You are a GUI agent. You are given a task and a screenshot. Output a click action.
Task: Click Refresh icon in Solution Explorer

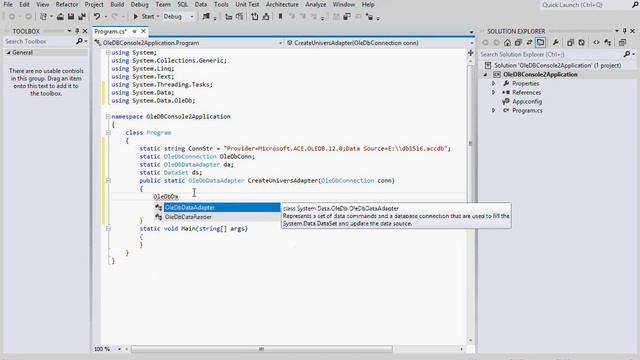[x=581, y=42]
